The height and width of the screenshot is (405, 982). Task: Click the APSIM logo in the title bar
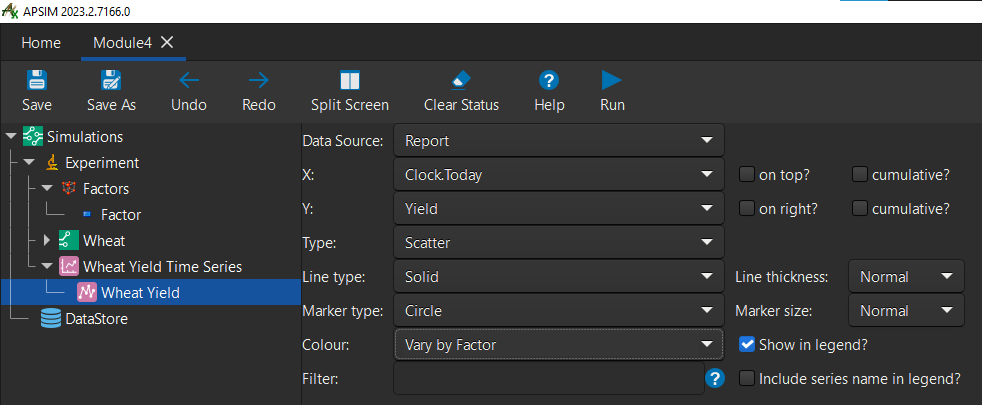(12, 11)
